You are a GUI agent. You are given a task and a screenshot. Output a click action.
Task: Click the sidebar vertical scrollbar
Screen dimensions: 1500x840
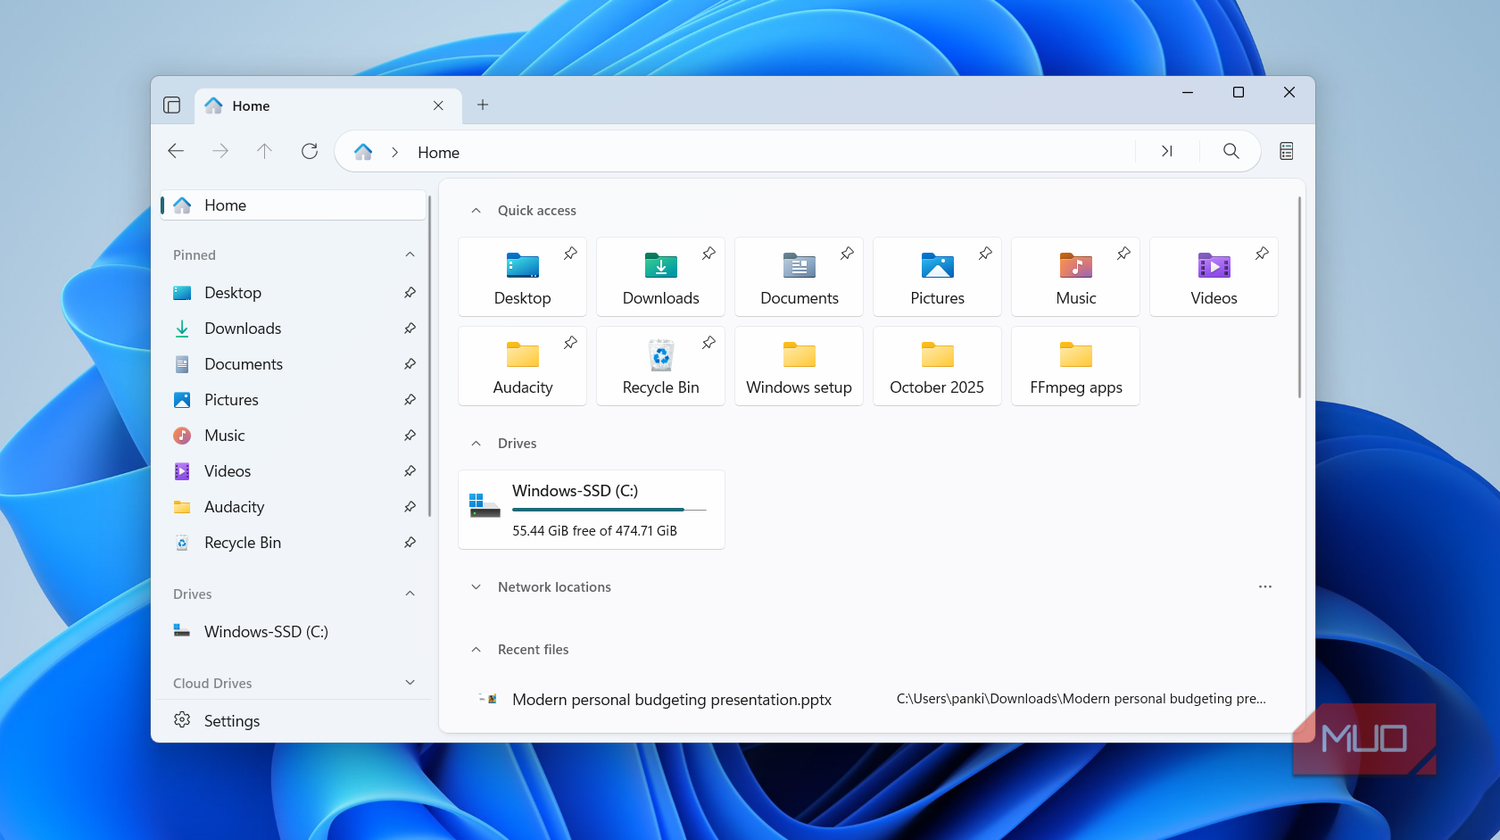430,356
